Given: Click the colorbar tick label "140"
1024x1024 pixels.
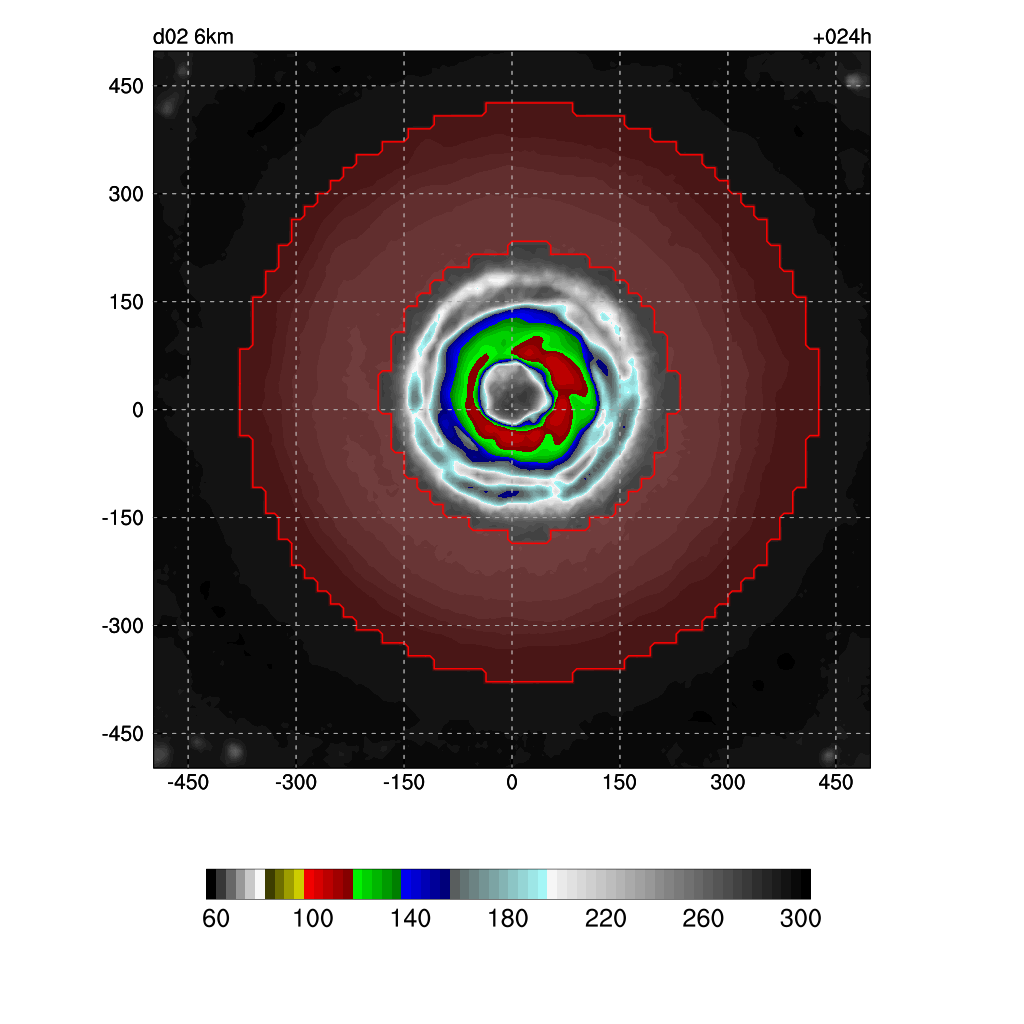Looking at the screenshot, I should 411,919.
